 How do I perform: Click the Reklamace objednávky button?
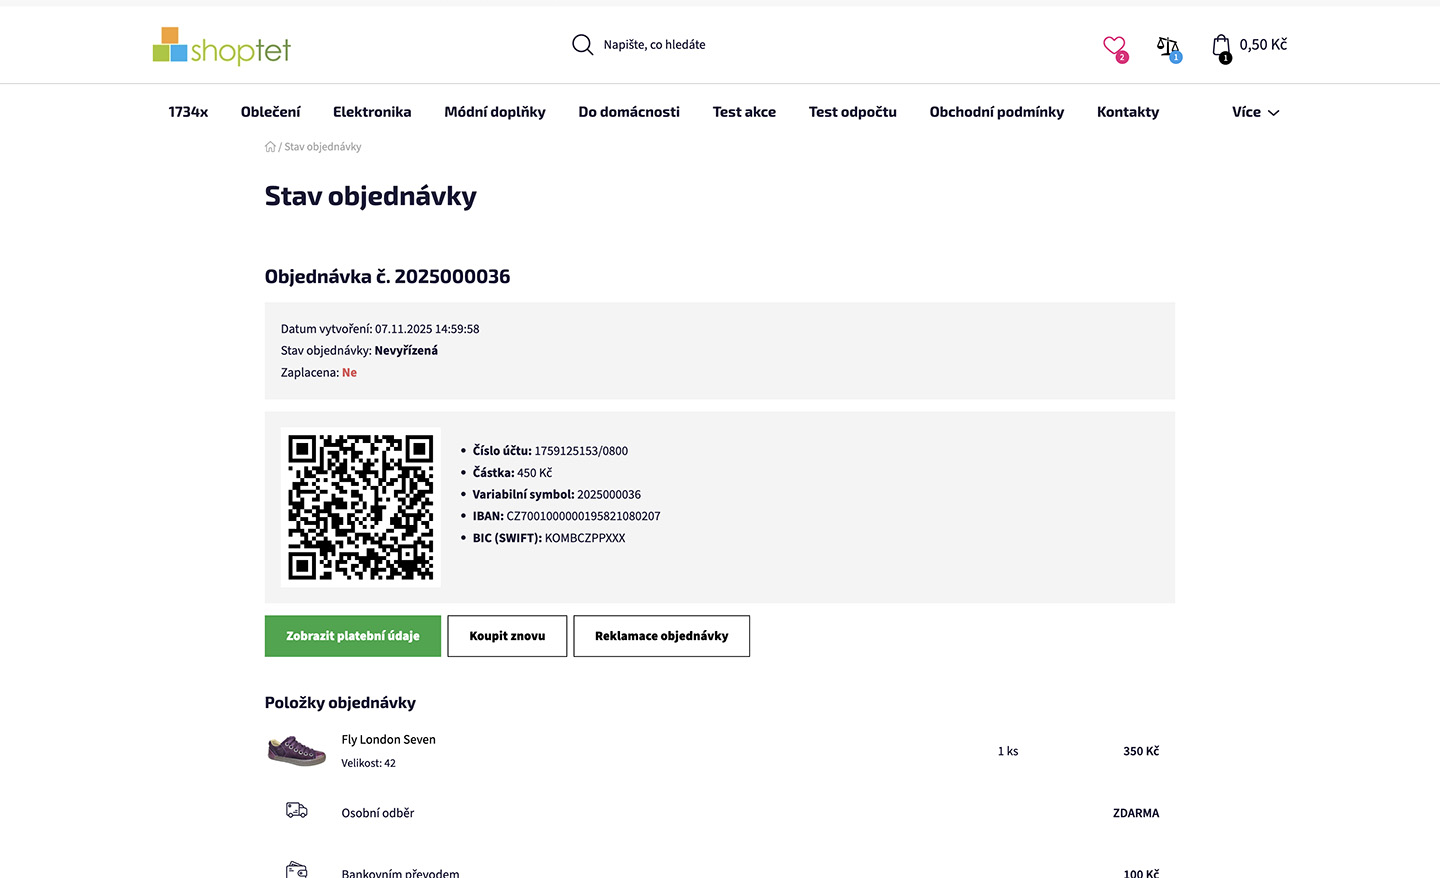(661, 636)
